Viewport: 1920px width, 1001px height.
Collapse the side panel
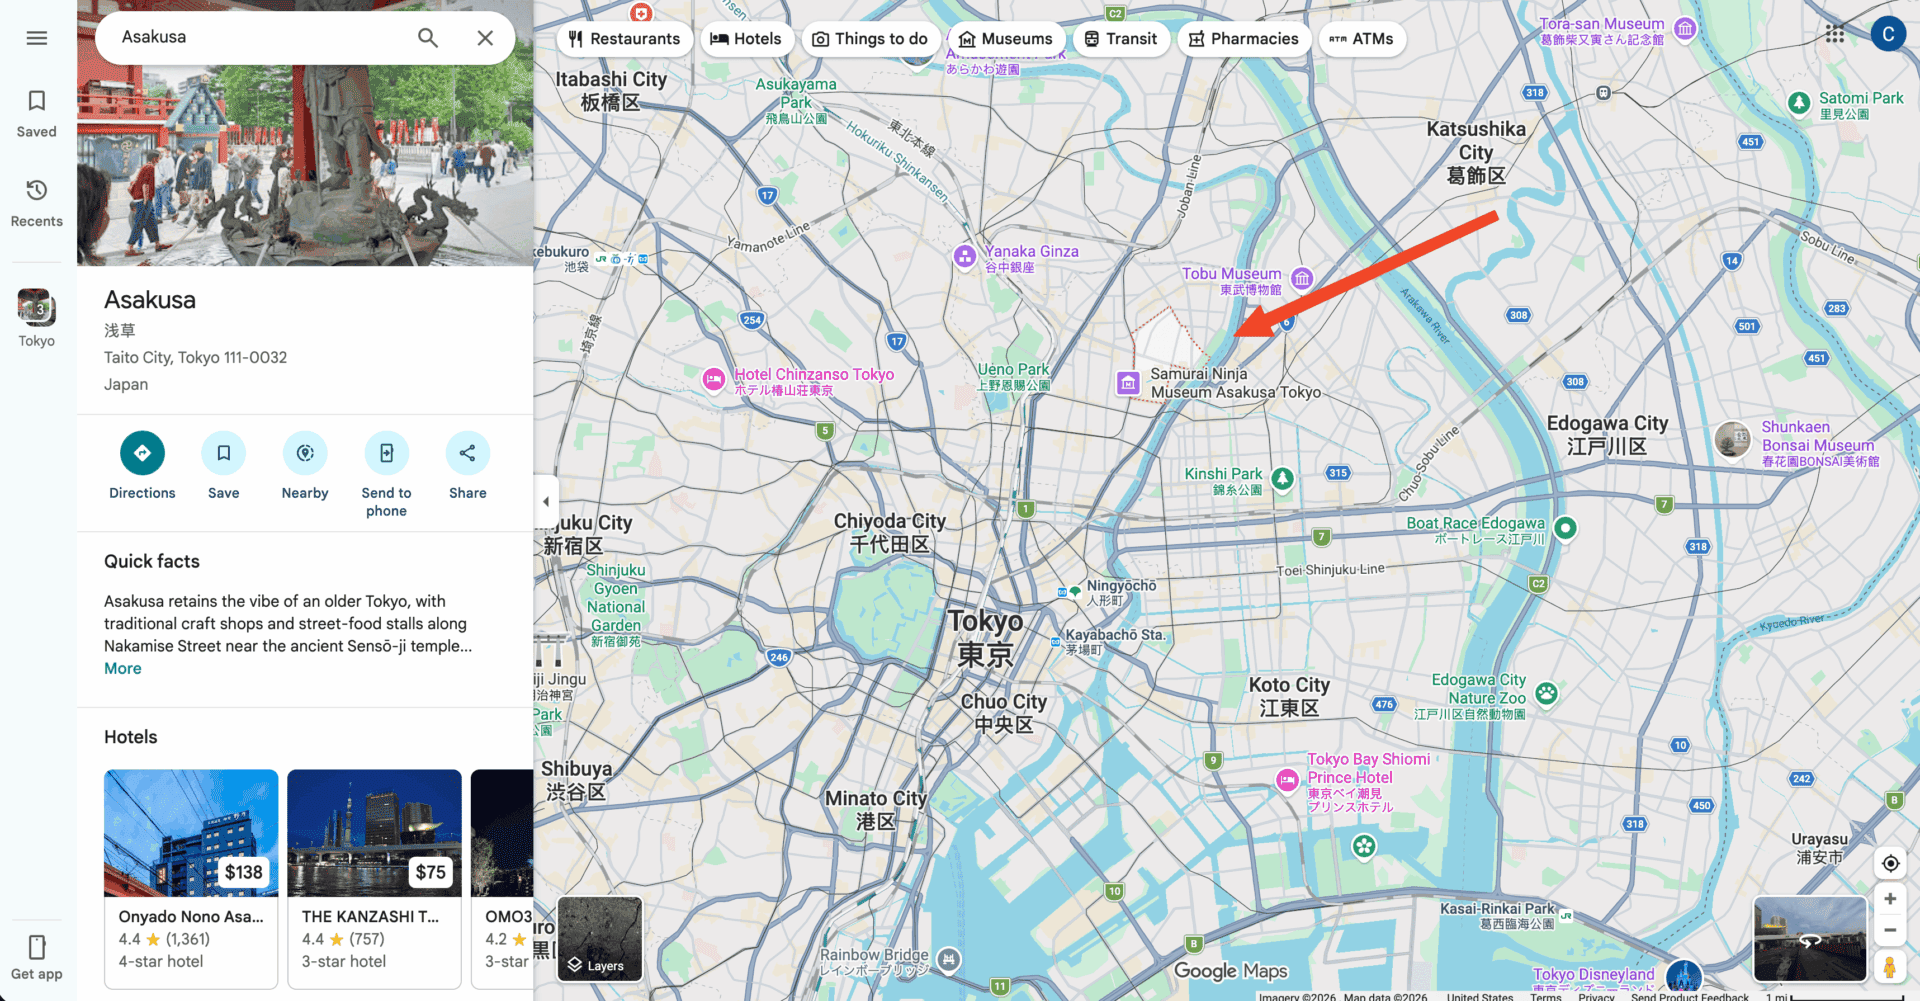point(546,501)
